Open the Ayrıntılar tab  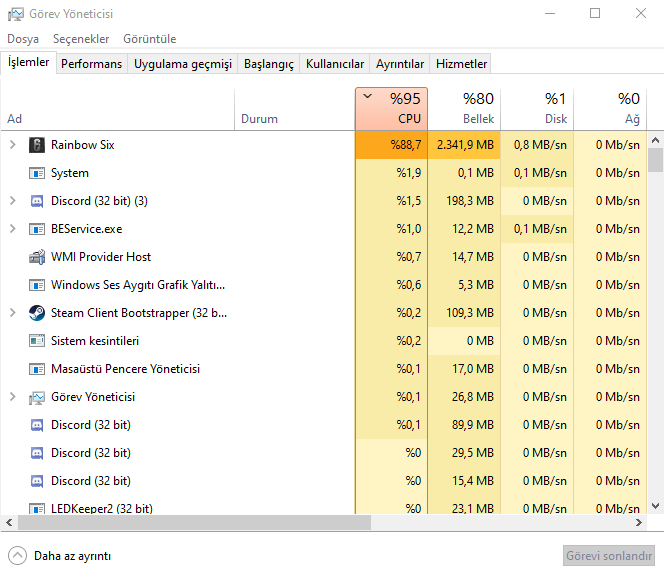point(400,64)
